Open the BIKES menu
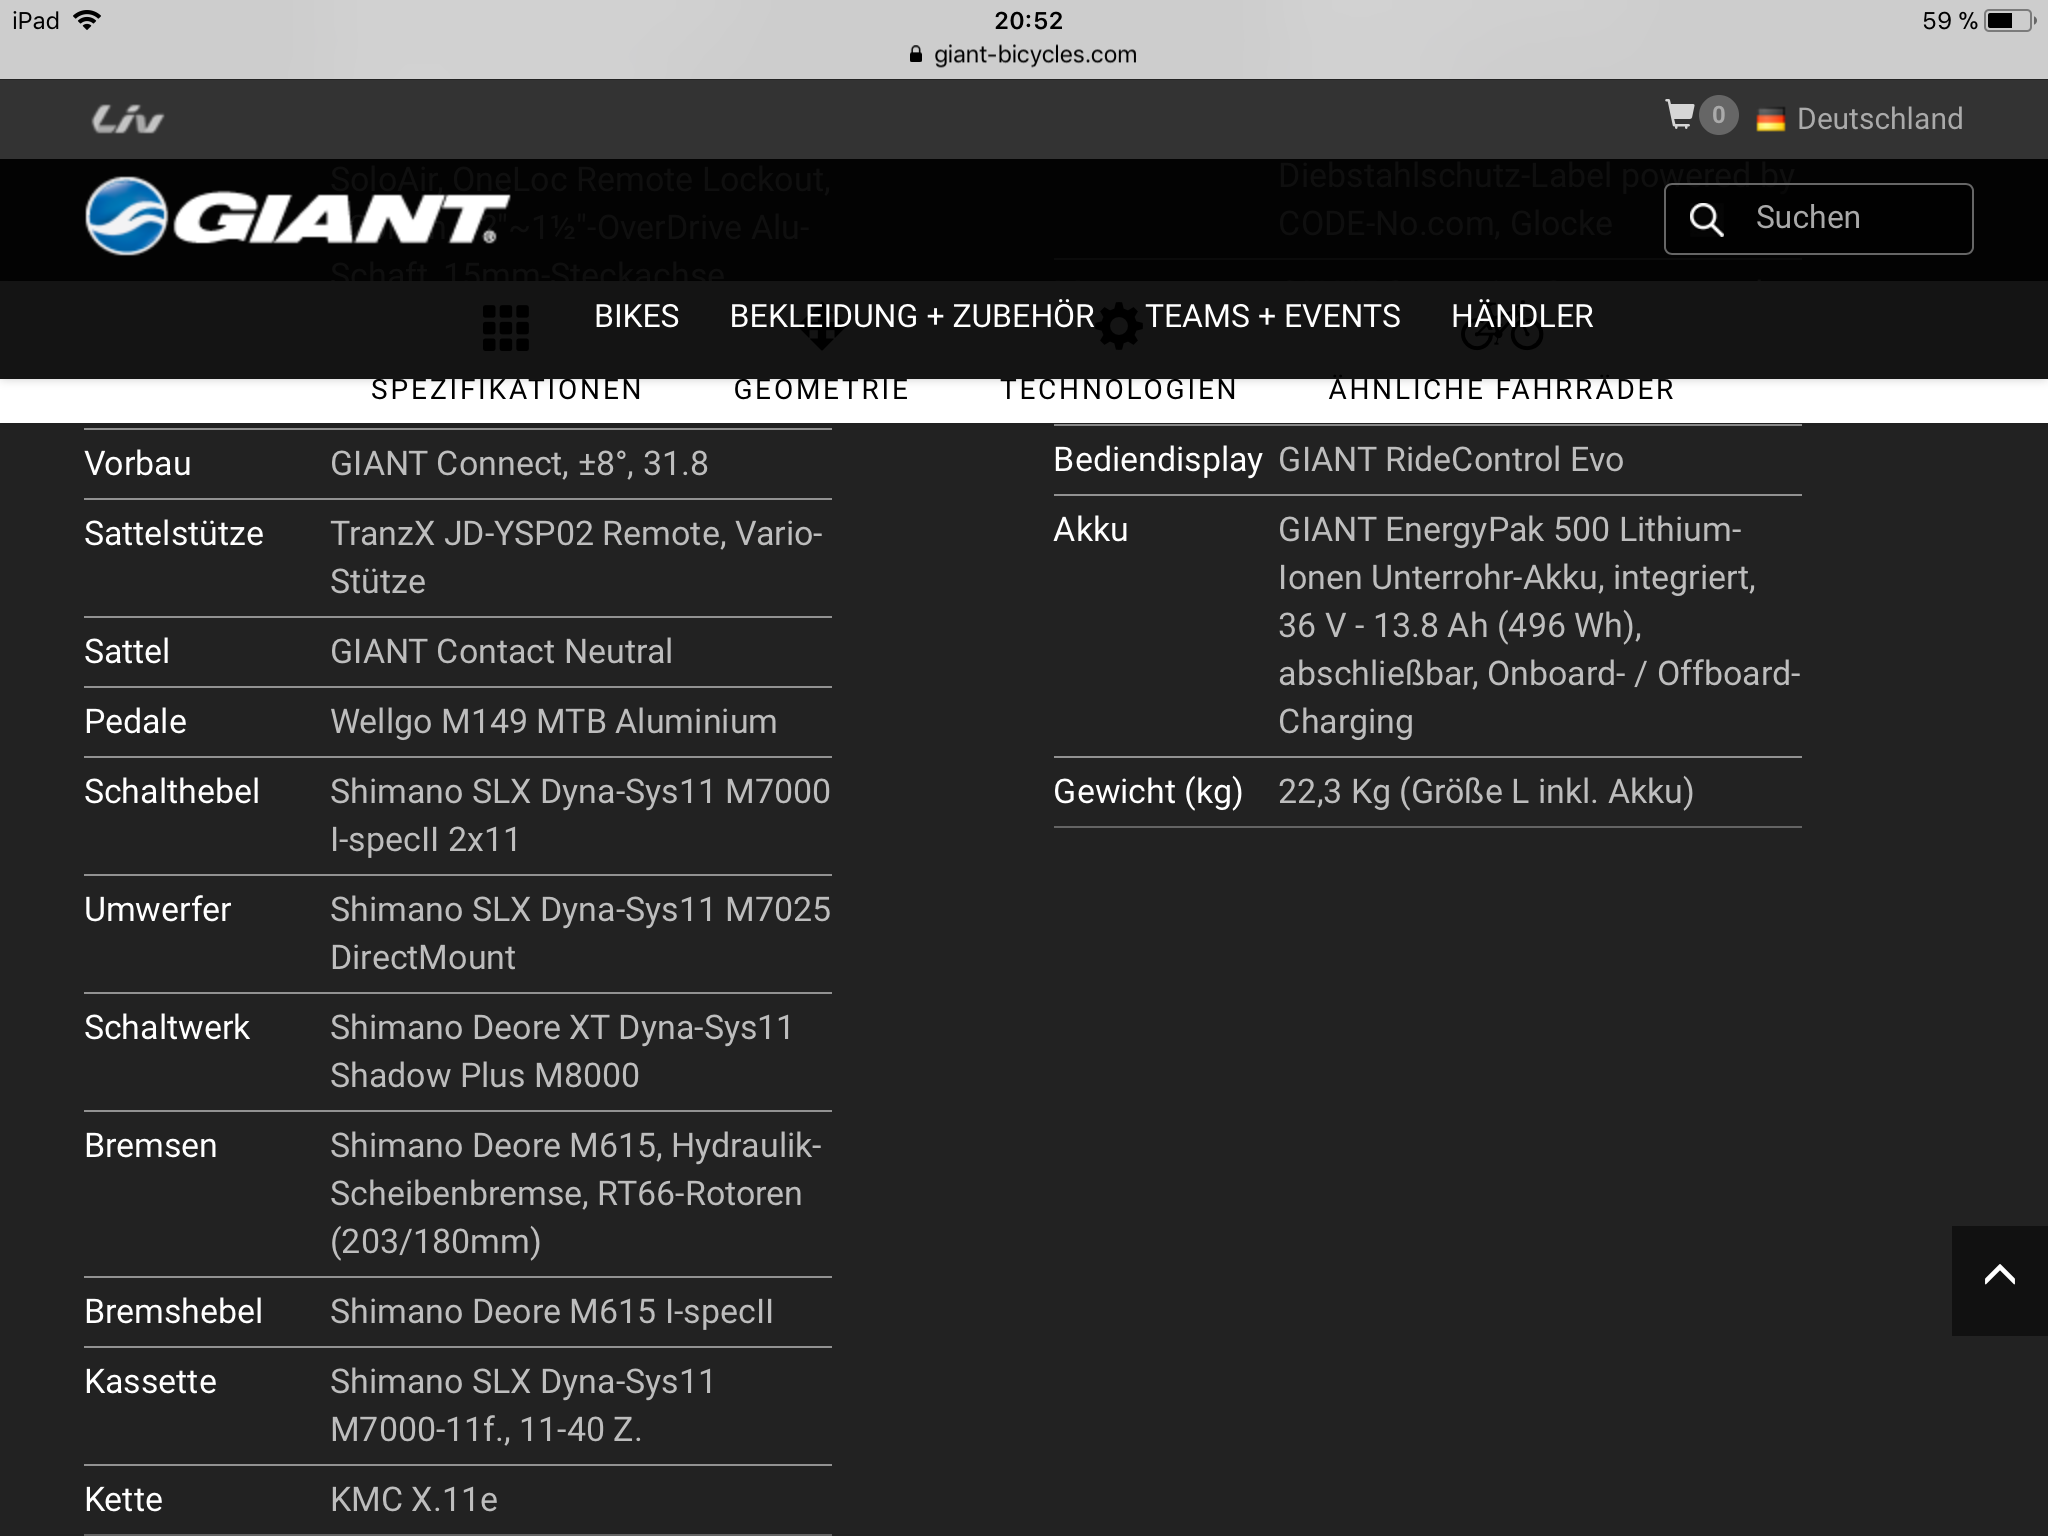The image size is (2048, 1536). [636, 317]
